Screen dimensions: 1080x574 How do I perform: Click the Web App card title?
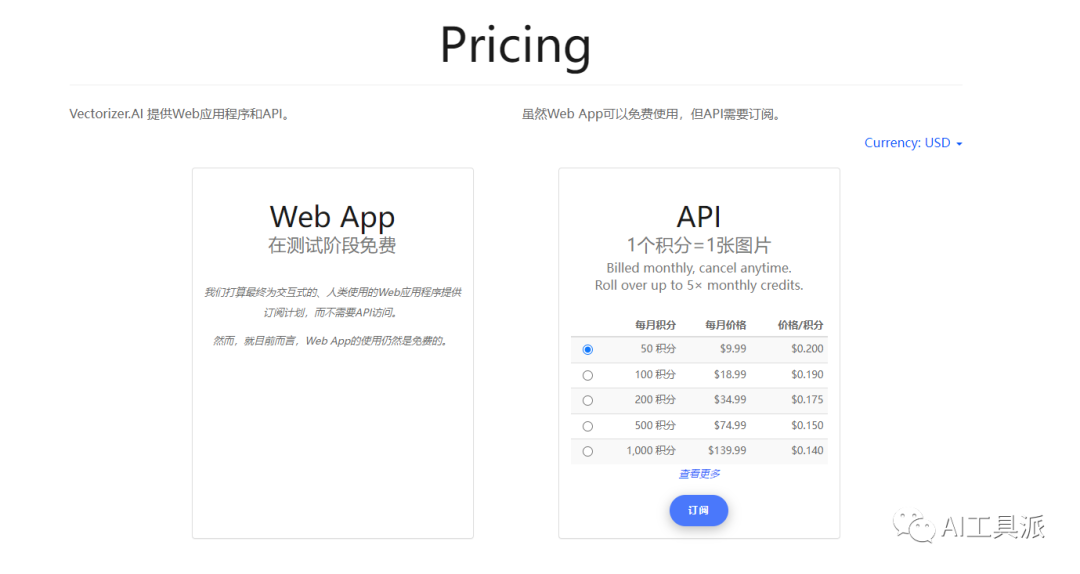coord(332,217)
